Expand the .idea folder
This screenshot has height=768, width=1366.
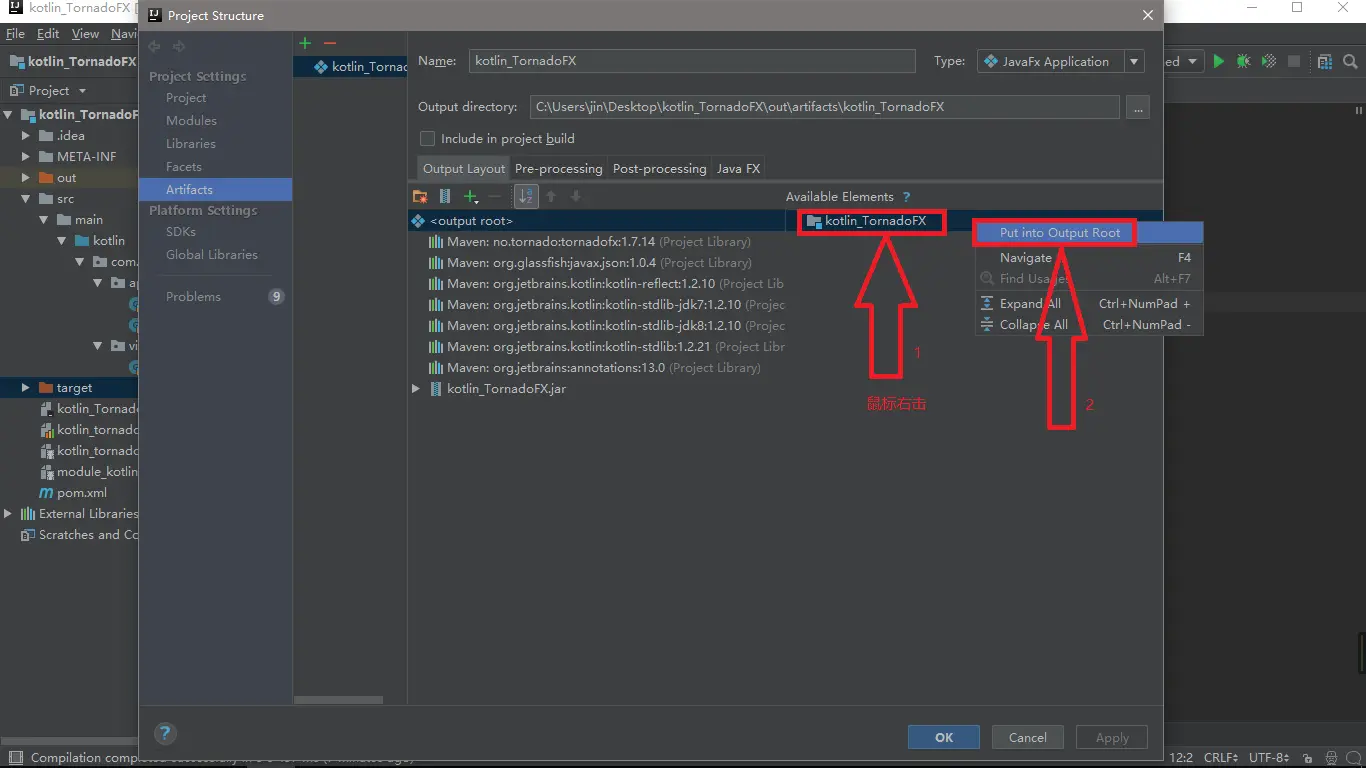(27, 136)
